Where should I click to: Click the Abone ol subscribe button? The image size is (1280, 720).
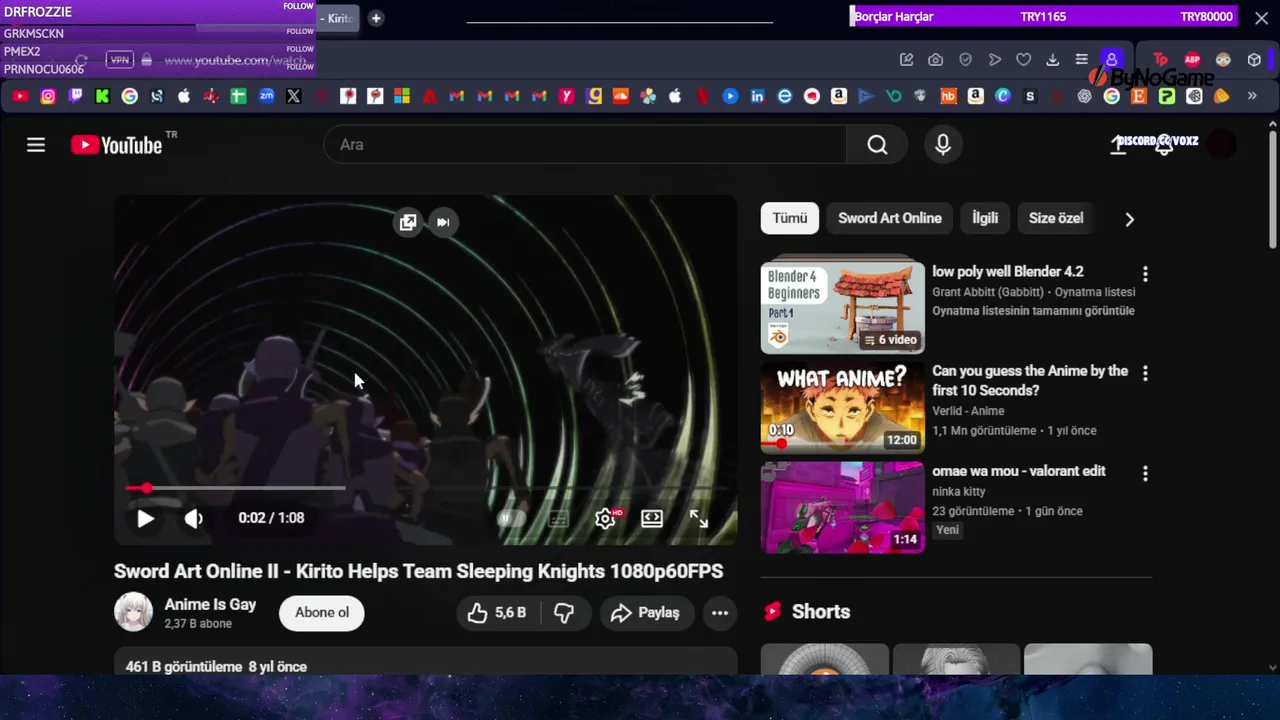pos(322,613)
